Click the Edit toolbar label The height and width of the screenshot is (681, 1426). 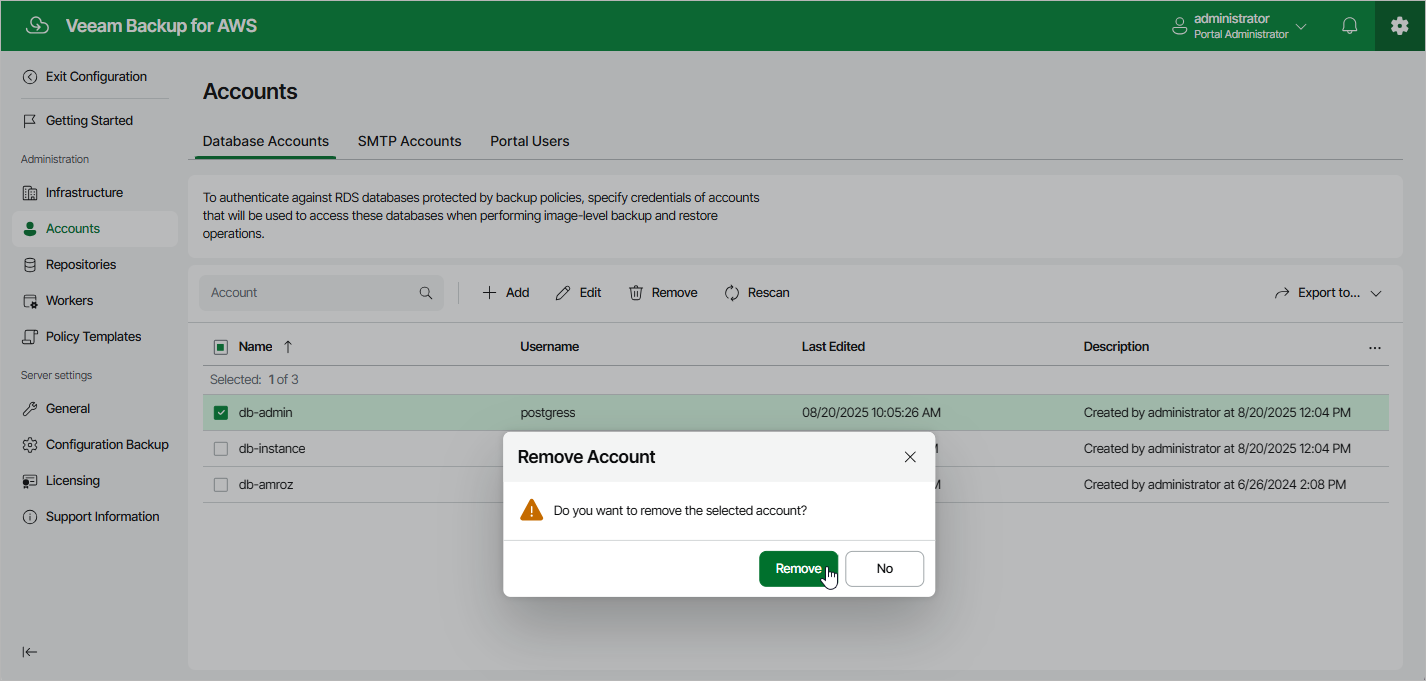591,293
